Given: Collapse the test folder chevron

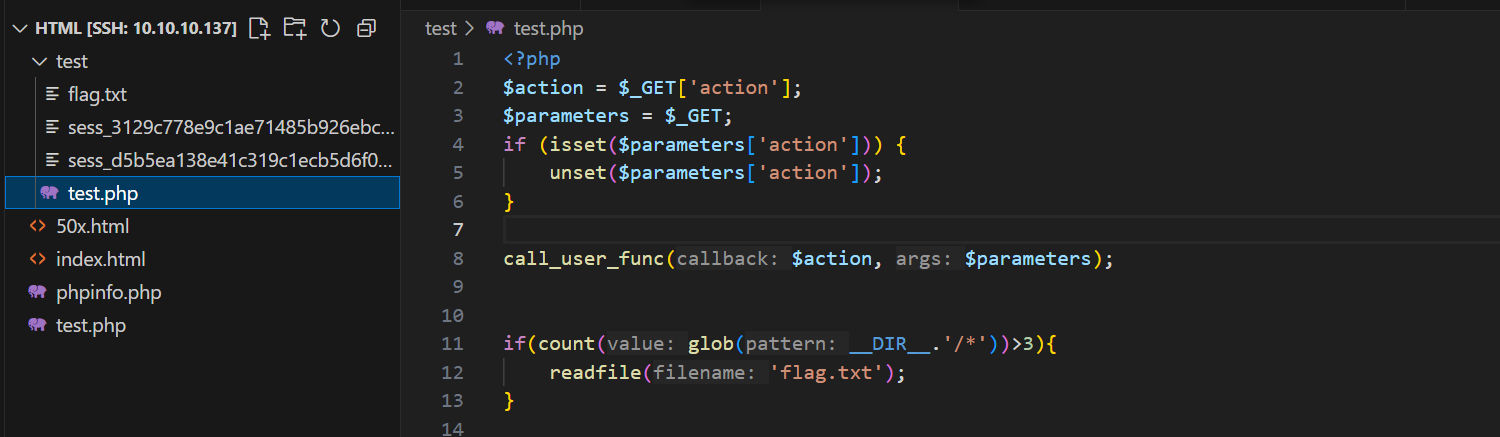Looking at the screenshot, I should [x=40, y=61].
